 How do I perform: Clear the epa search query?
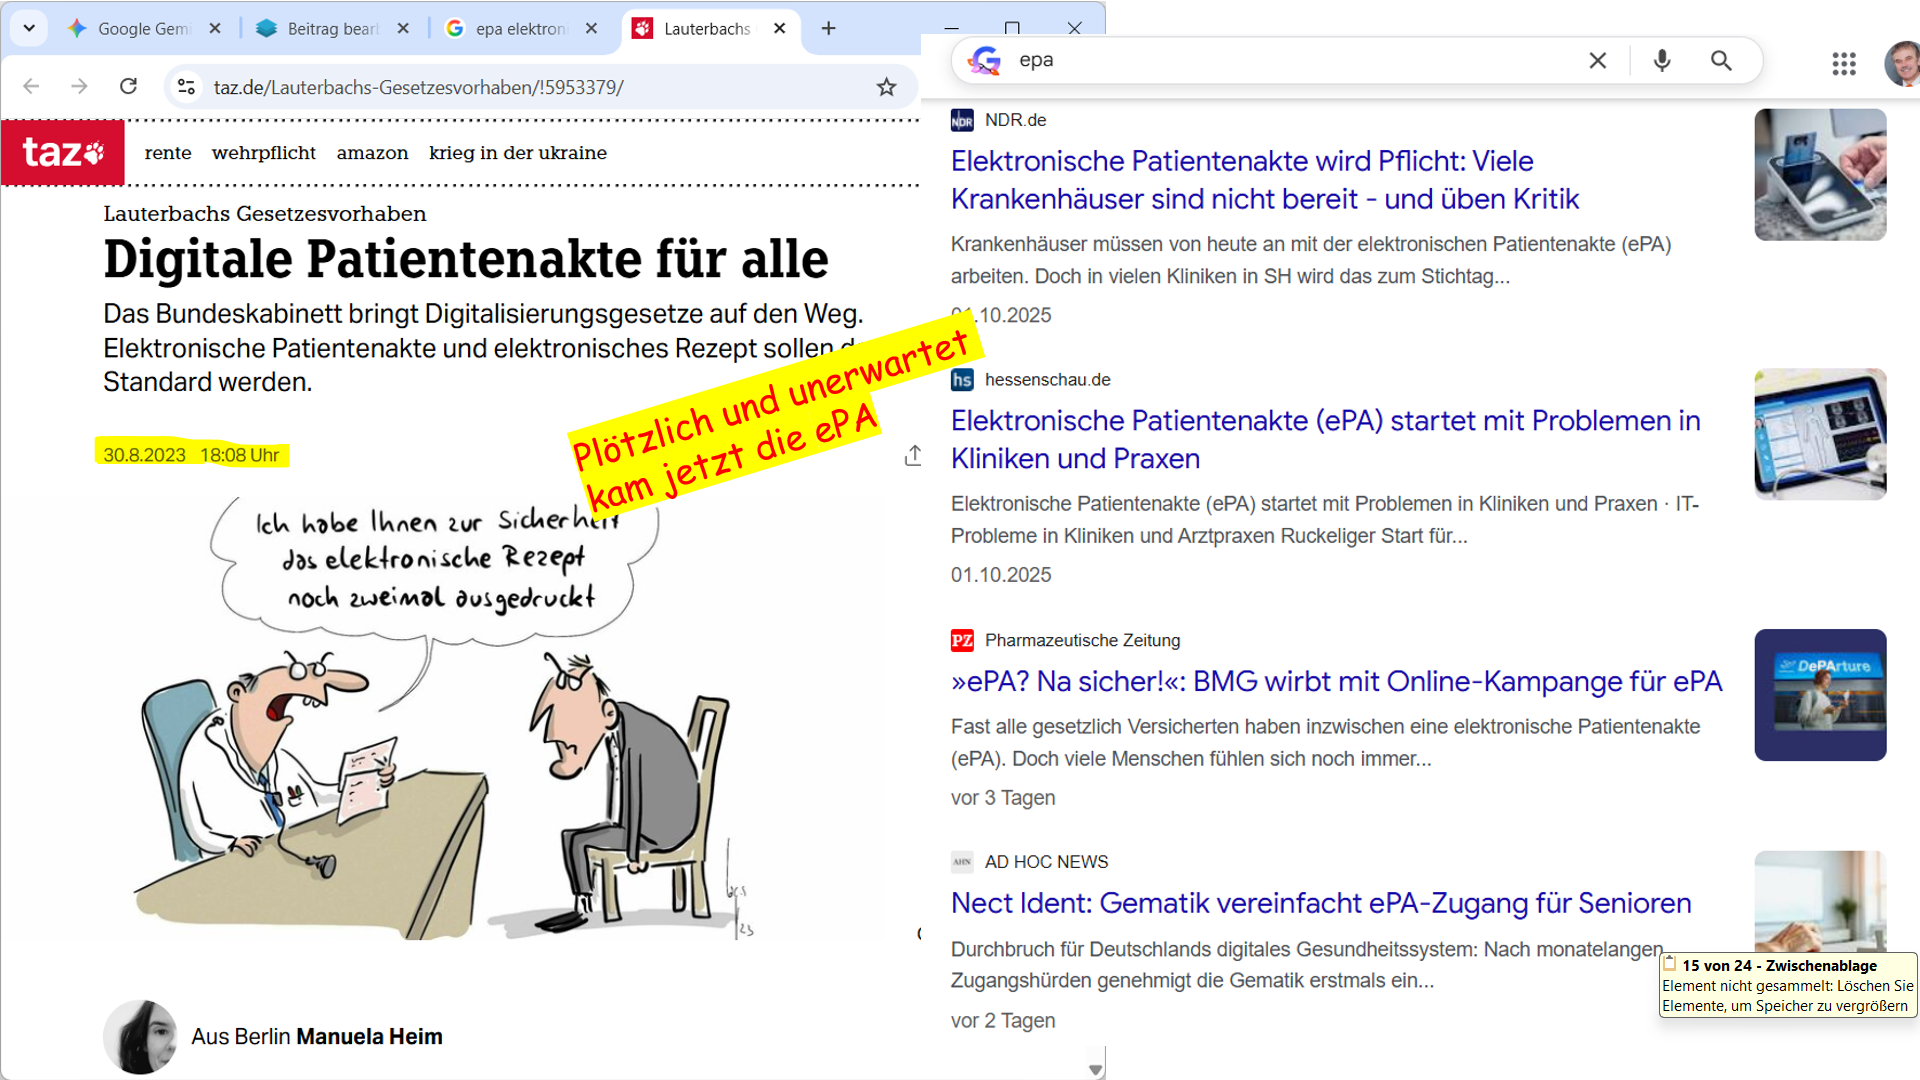tap(1597, 60)
